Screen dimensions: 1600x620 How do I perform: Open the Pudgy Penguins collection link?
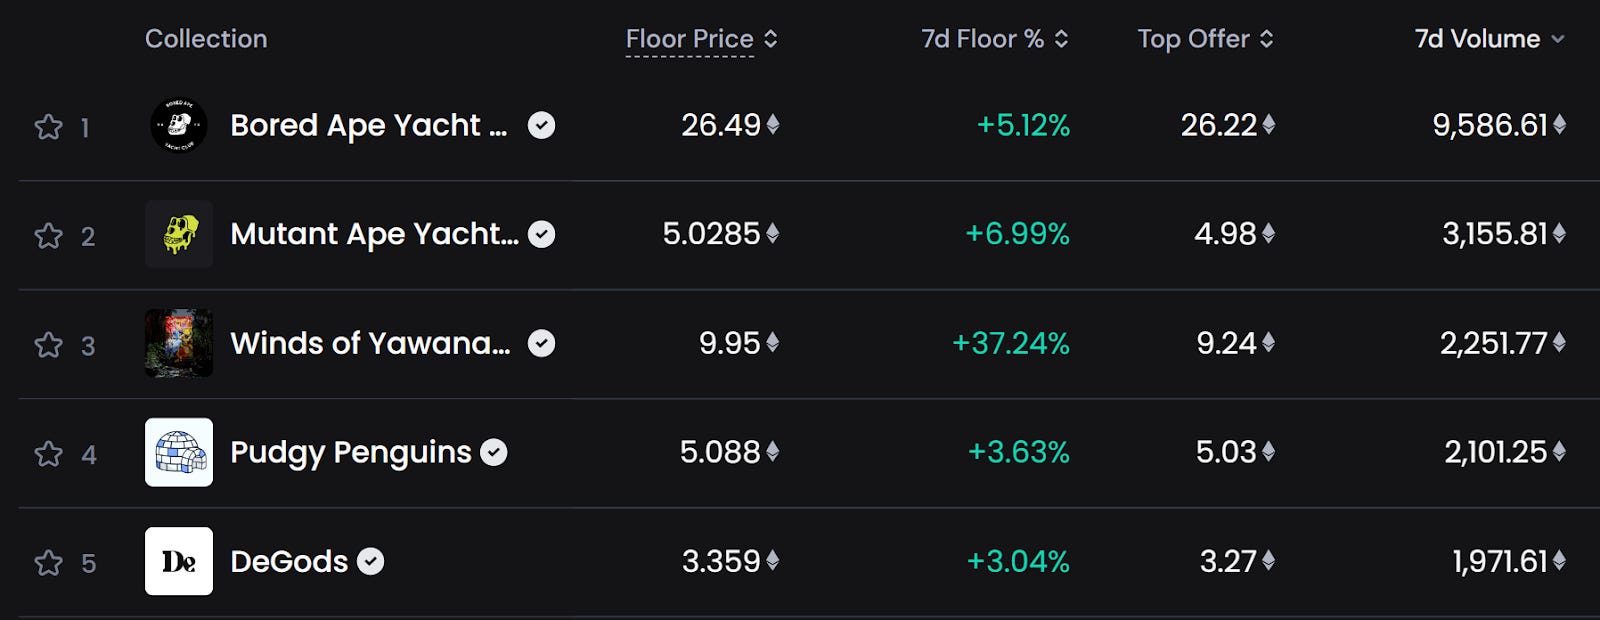click(350, 452)
